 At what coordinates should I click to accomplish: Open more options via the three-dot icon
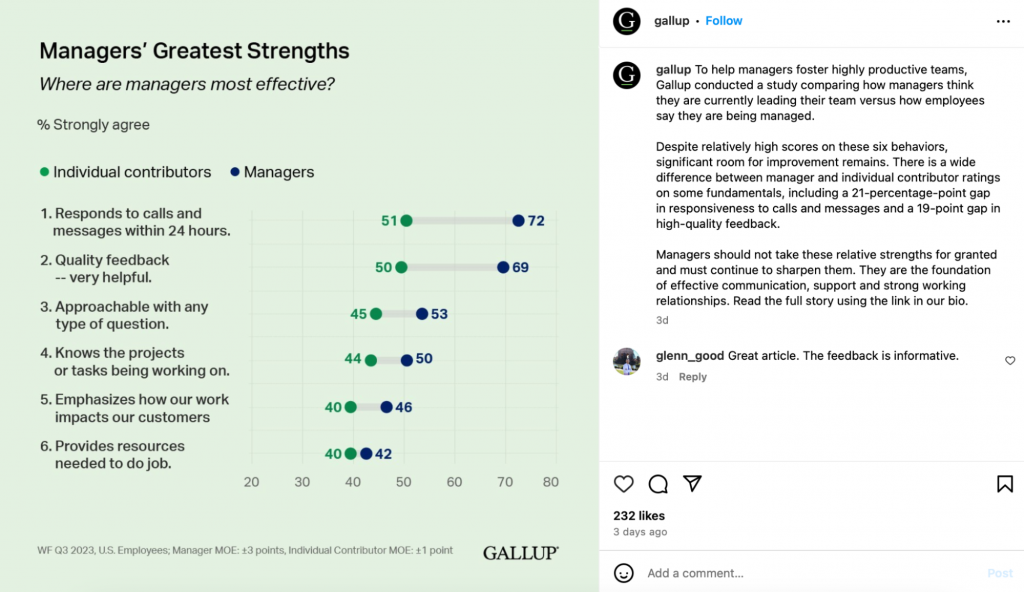(x=1003, y=21)
